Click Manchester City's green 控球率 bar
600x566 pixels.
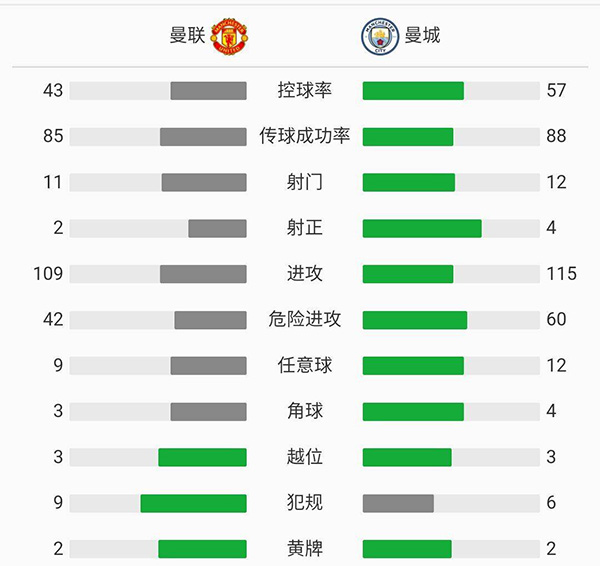tap(413, 91)
